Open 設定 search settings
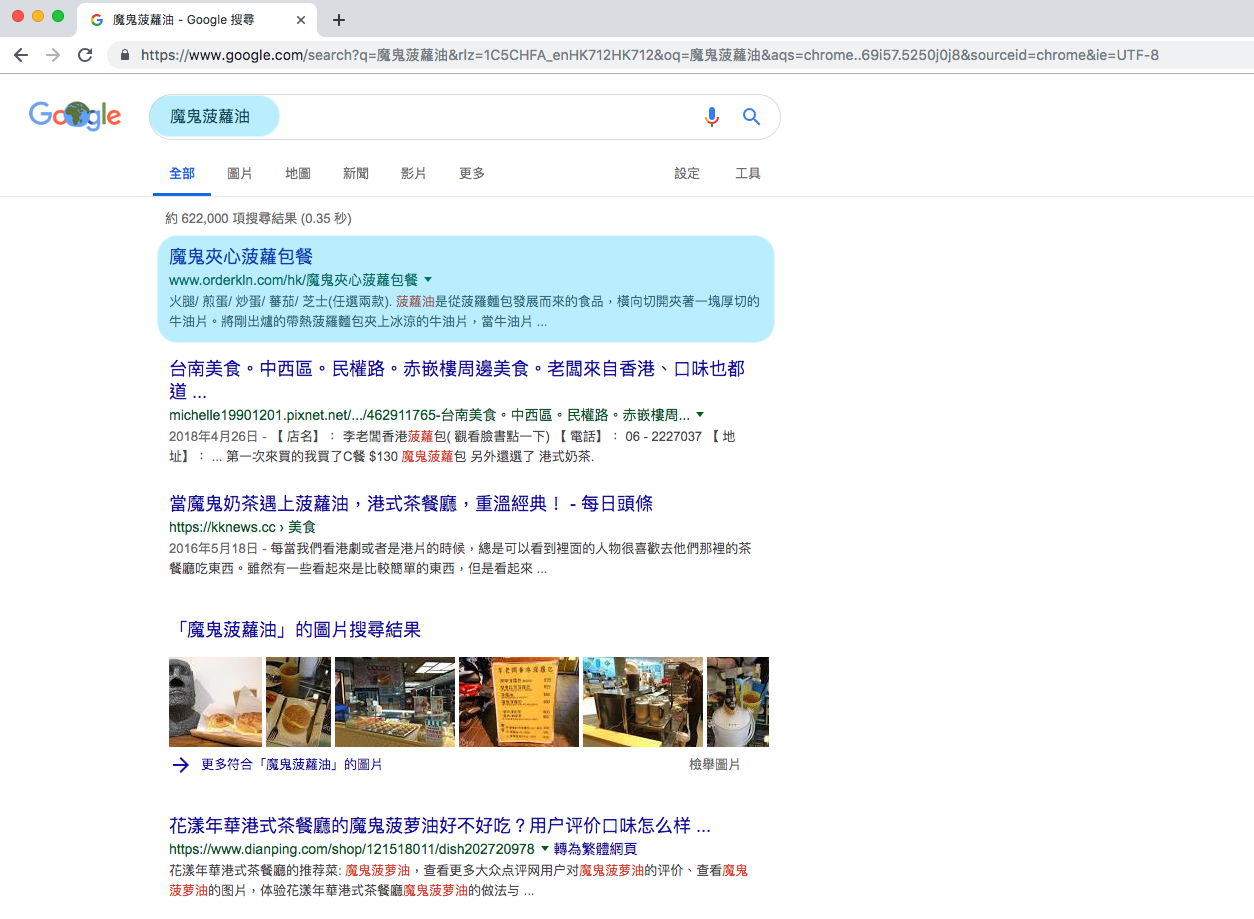This screenshot has height=919, width=1254. [x=687, y=173]
